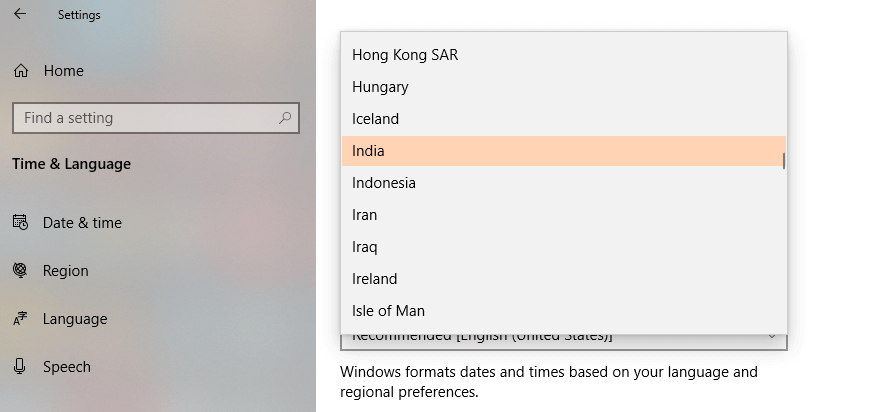Click the Time & Language heading
Screen dimensions: 873x412
point(71,164)
